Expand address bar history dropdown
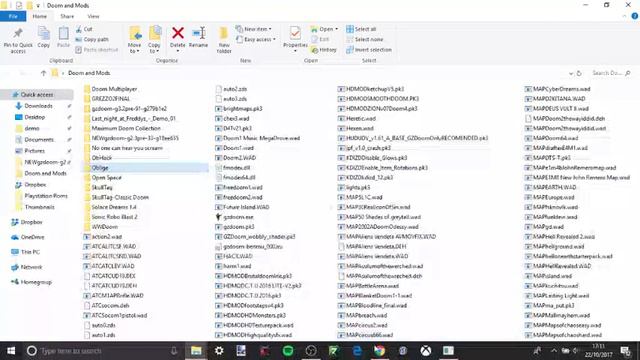The height and width of the screenshot is (360, 640). (571, 73)
